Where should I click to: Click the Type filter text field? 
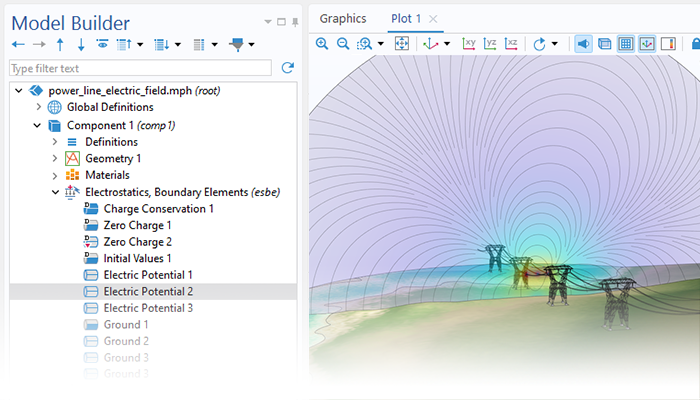pyautogui.click(x=140, y=68)
